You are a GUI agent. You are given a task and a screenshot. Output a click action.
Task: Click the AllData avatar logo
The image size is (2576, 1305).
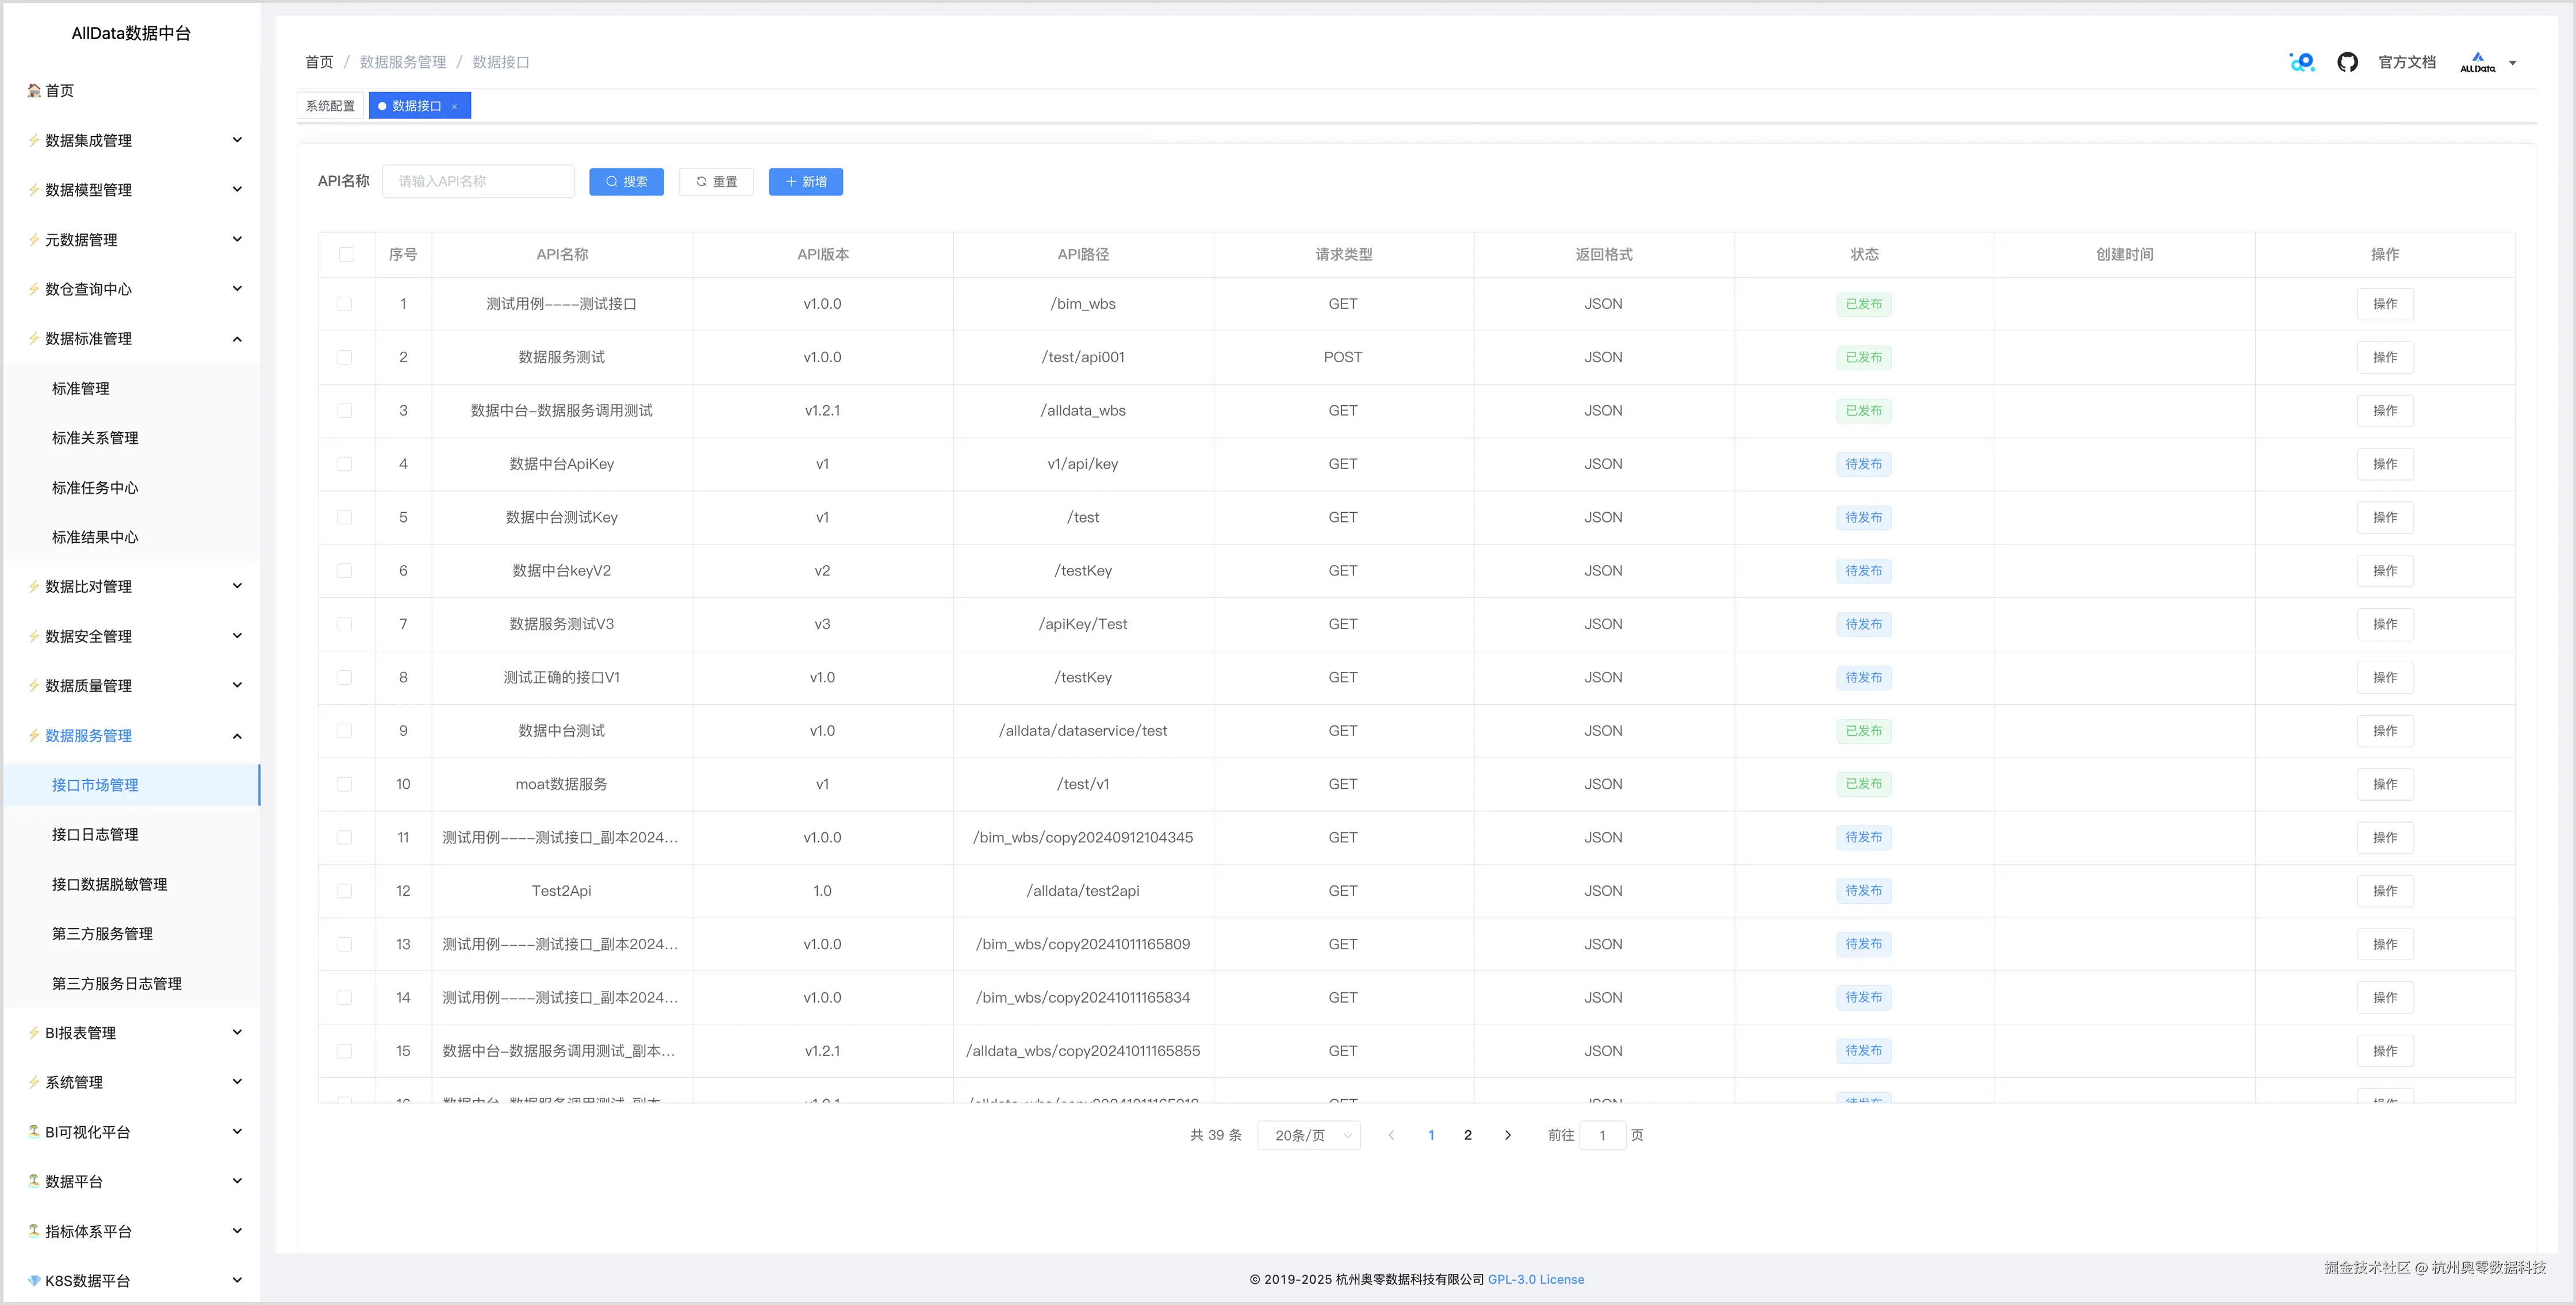[2477, 62]
